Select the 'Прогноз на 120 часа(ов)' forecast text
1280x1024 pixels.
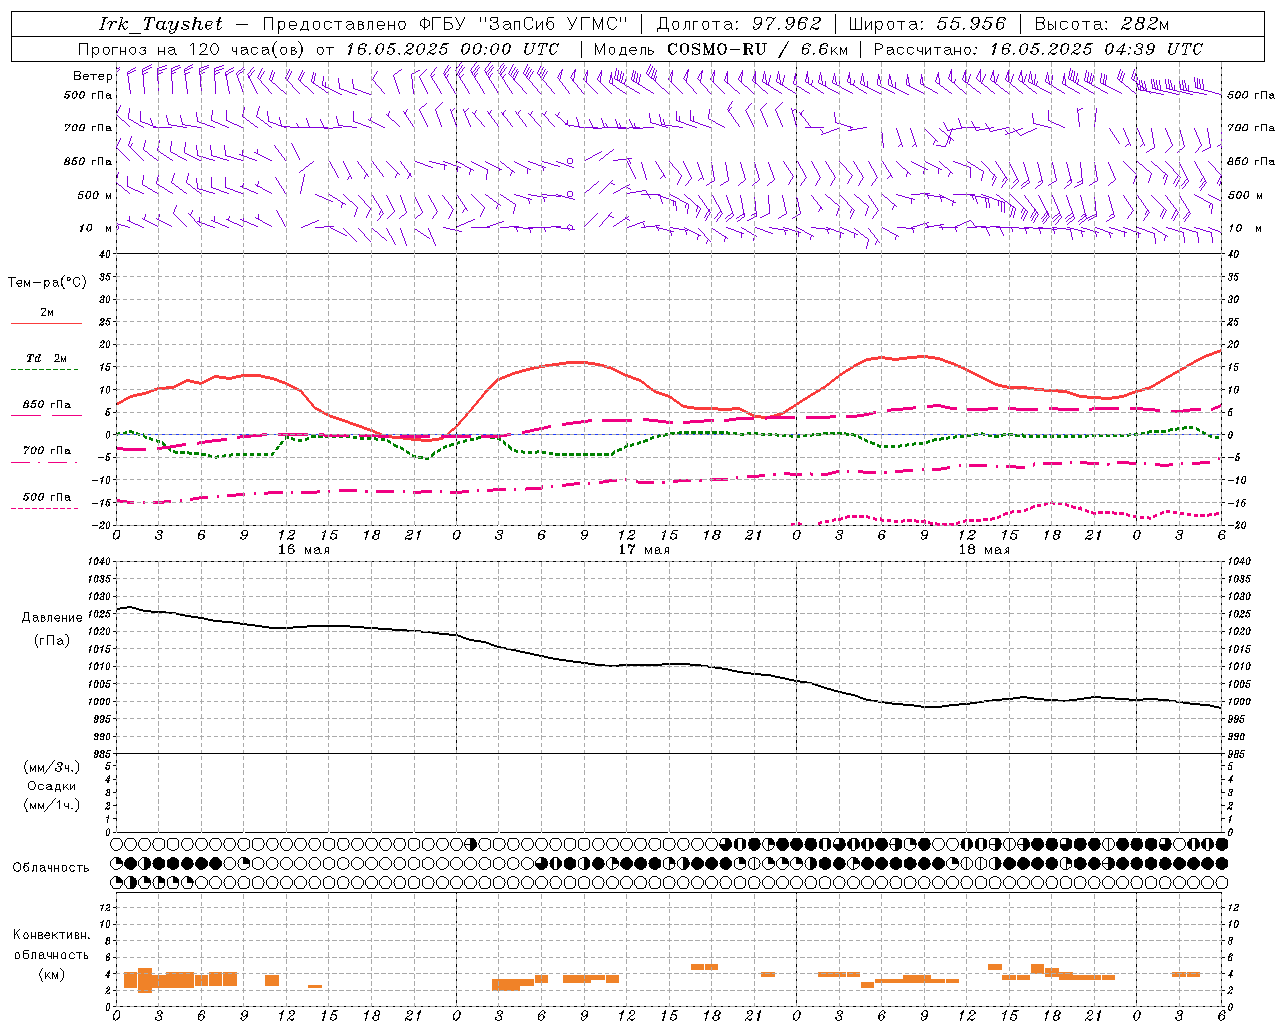[192, 49]
